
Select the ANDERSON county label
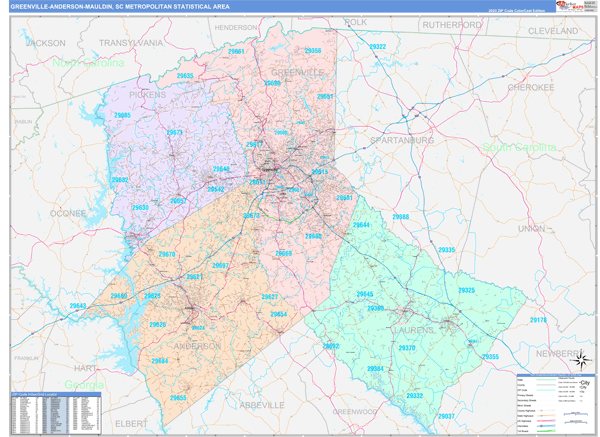click(198, 346)
